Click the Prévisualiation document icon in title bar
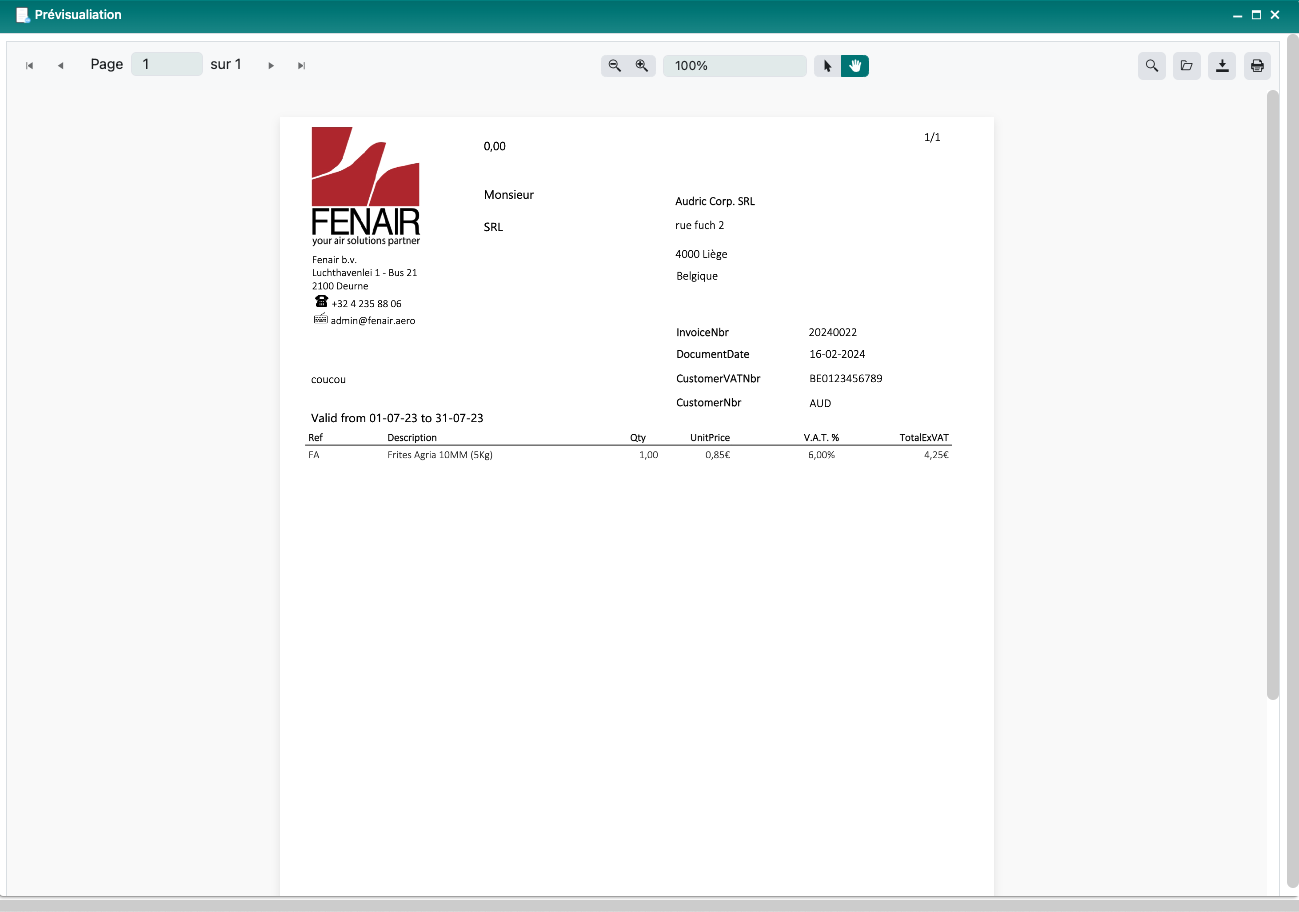1299x912 pixels. click(22, 15)
